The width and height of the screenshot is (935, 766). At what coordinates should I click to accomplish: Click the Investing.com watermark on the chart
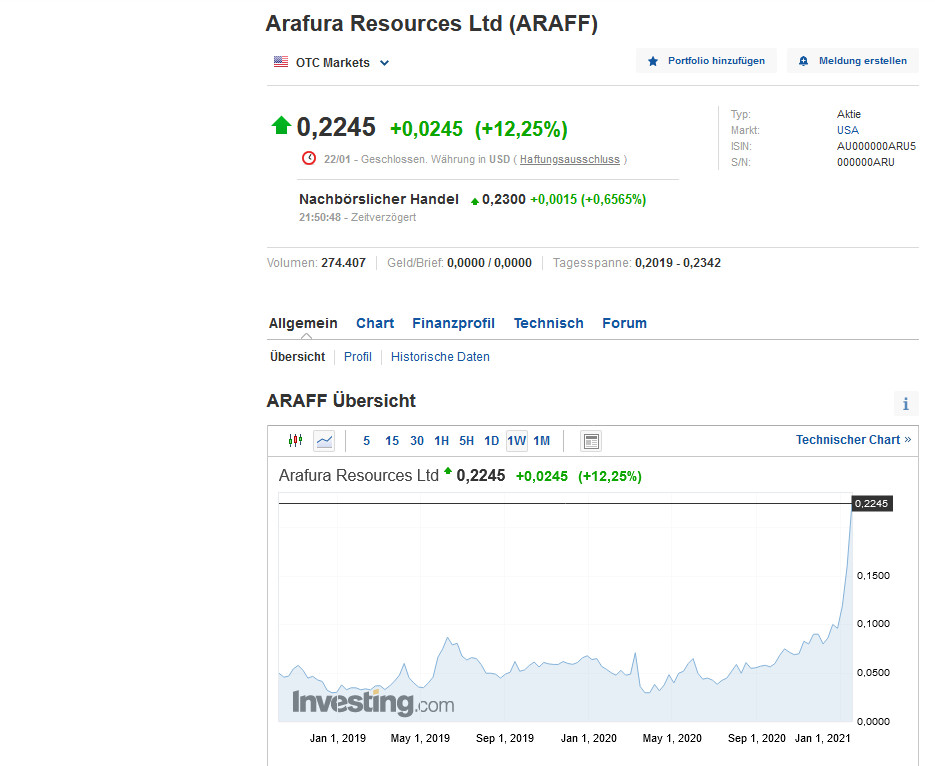click(372, 702)
